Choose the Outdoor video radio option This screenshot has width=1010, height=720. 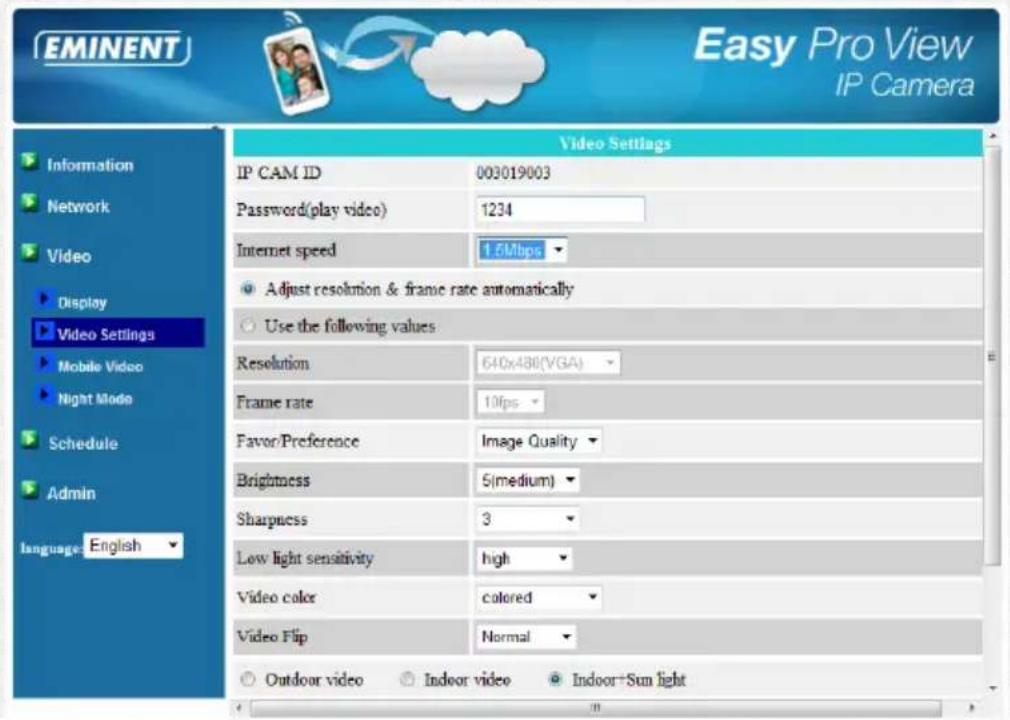pos(247,679)
